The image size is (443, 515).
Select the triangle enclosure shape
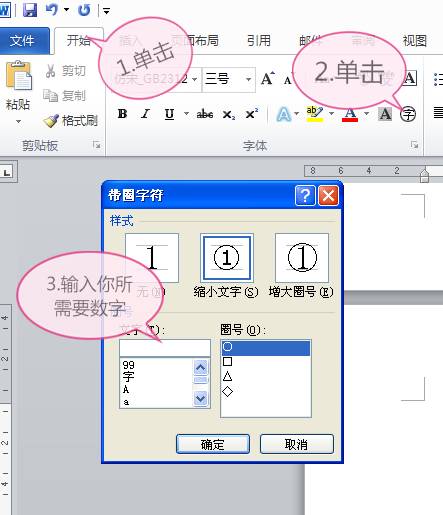227,376
